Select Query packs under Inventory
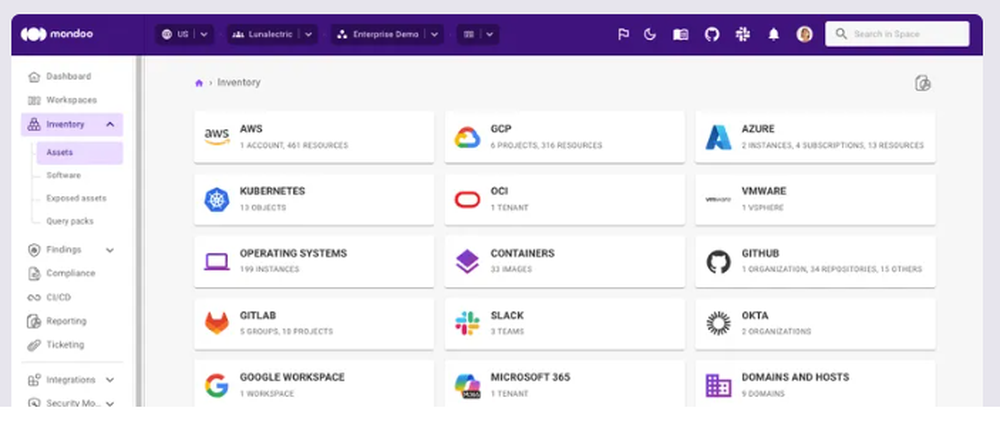Viewport: 1000px width, 438px height. 70,221
